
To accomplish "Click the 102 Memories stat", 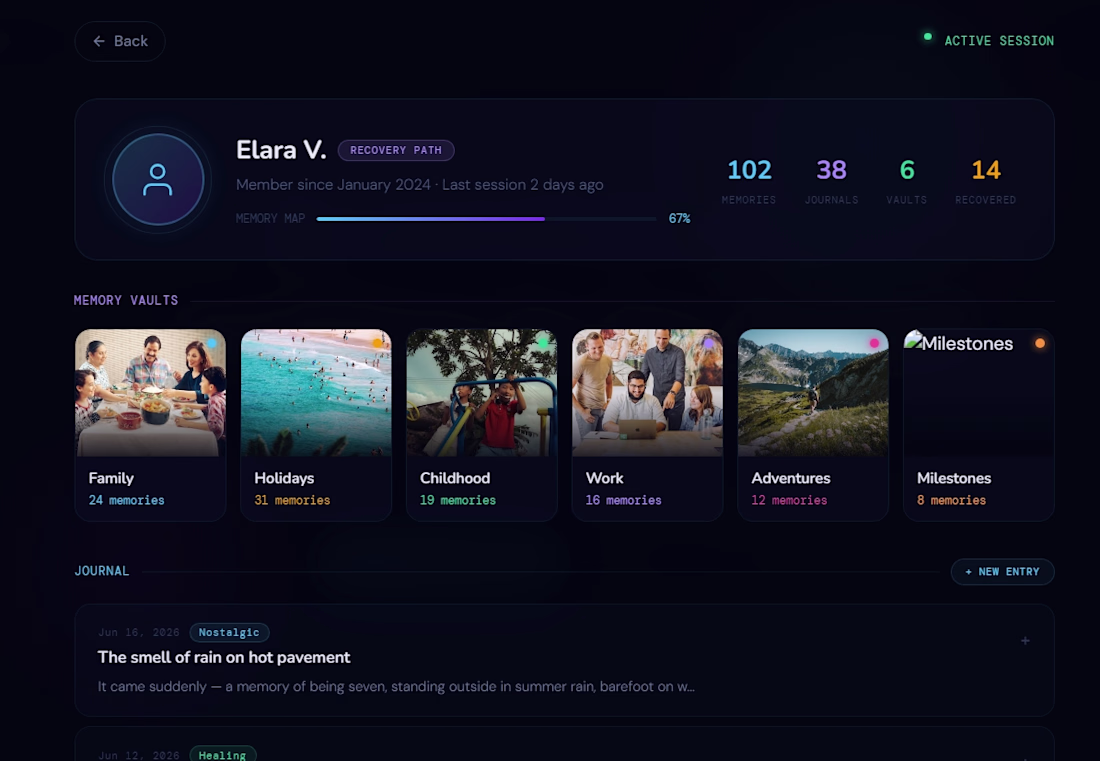I will (749, 180).
